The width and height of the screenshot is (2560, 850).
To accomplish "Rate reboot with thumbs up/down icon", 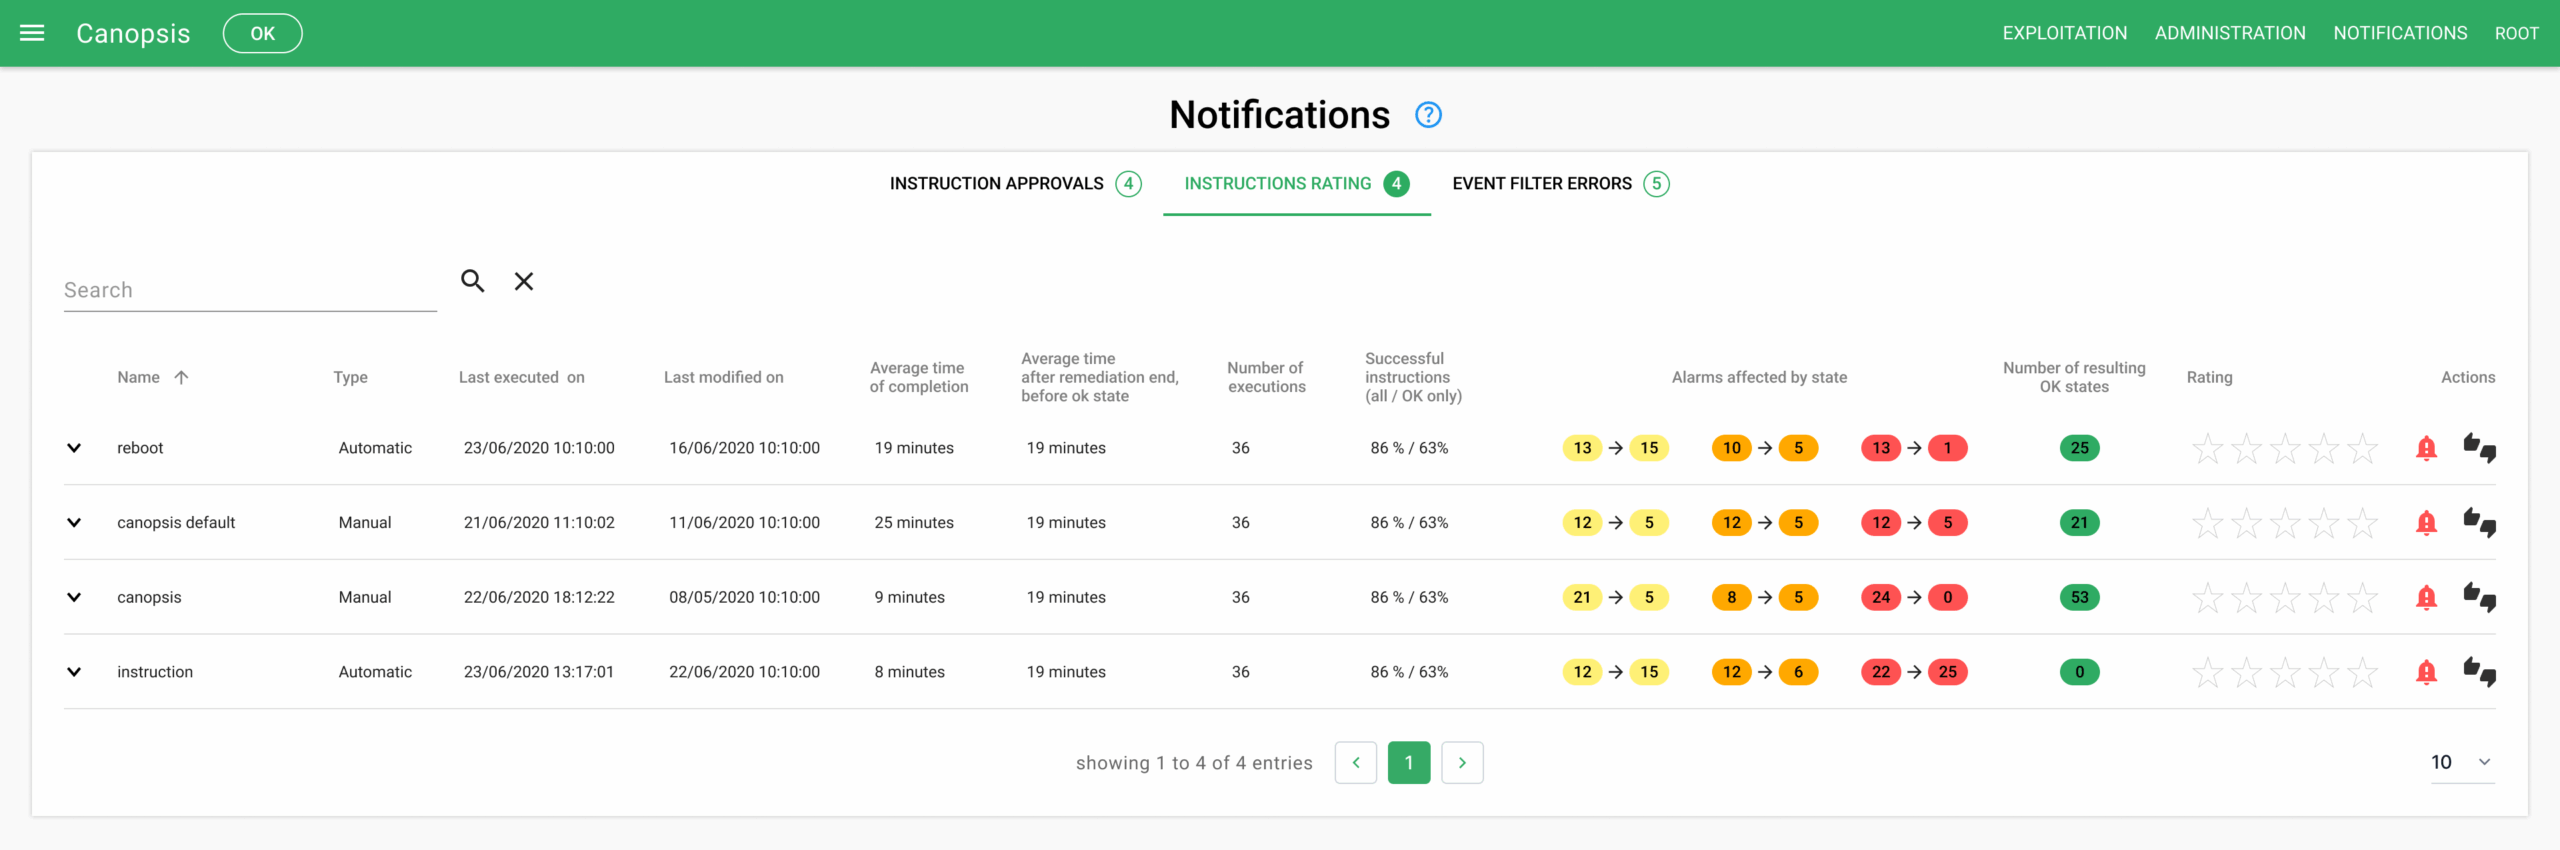I will [2480, 448].
